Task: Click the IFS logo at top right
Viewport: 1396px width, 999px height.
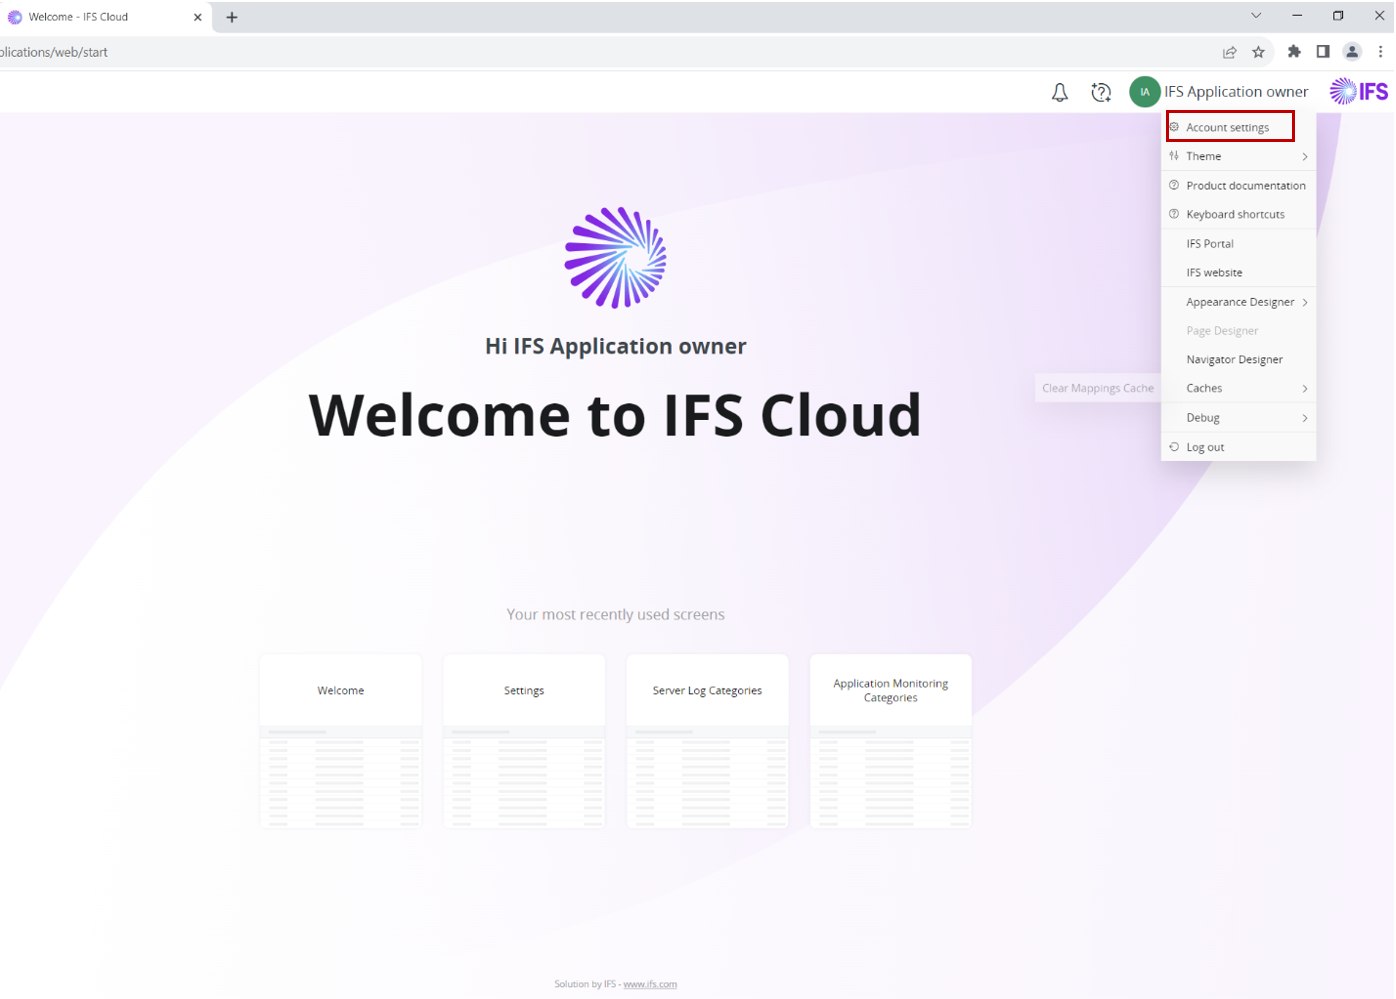Action: coord(1359,90)
